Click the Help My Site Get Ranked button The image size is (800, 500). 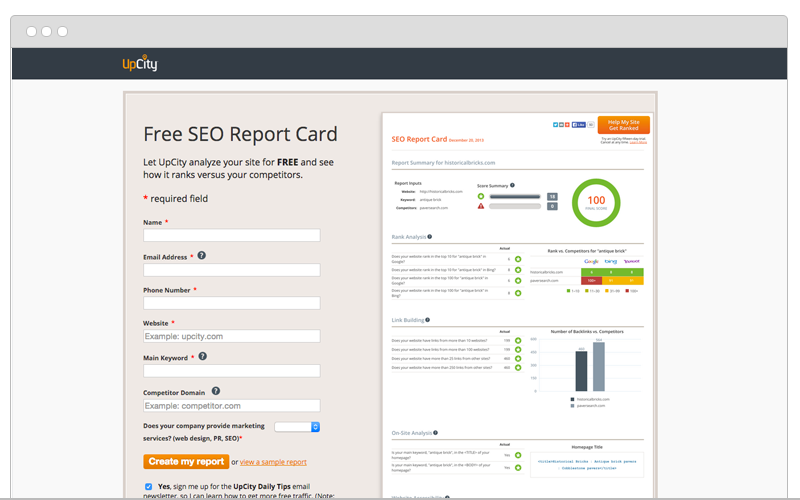click(x=623, y=125)
